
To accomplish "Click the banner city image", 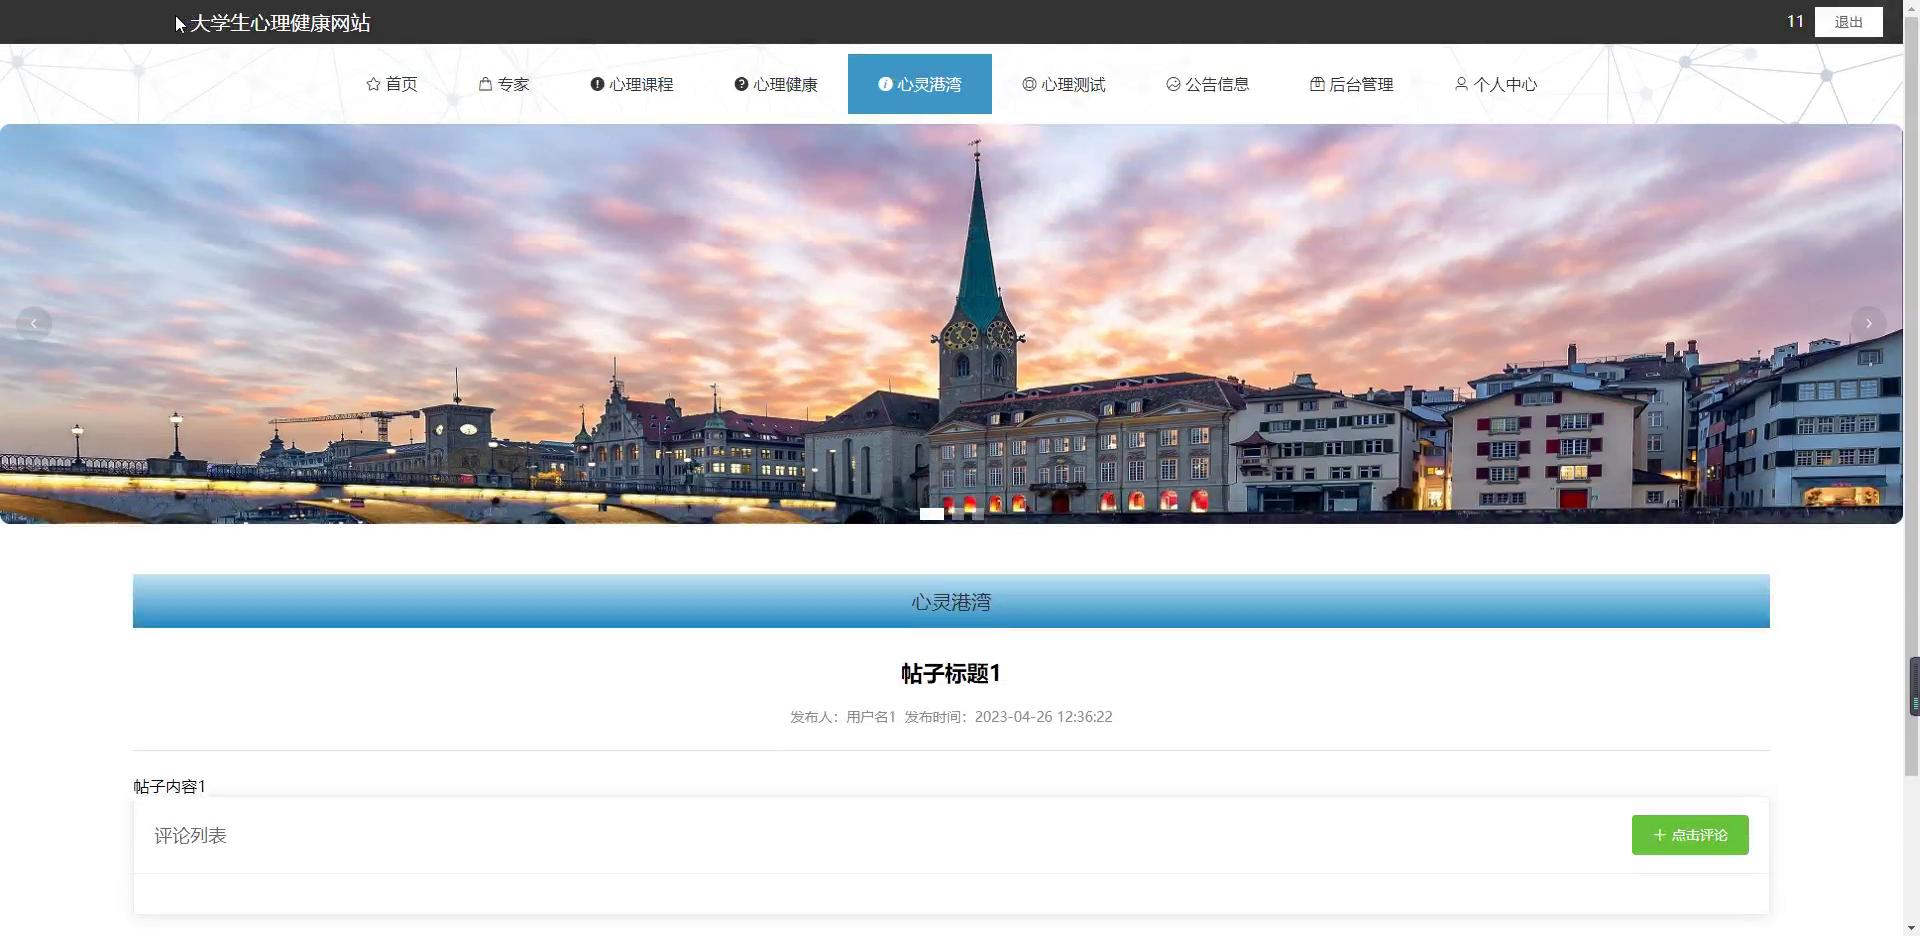I will point(951,324).
